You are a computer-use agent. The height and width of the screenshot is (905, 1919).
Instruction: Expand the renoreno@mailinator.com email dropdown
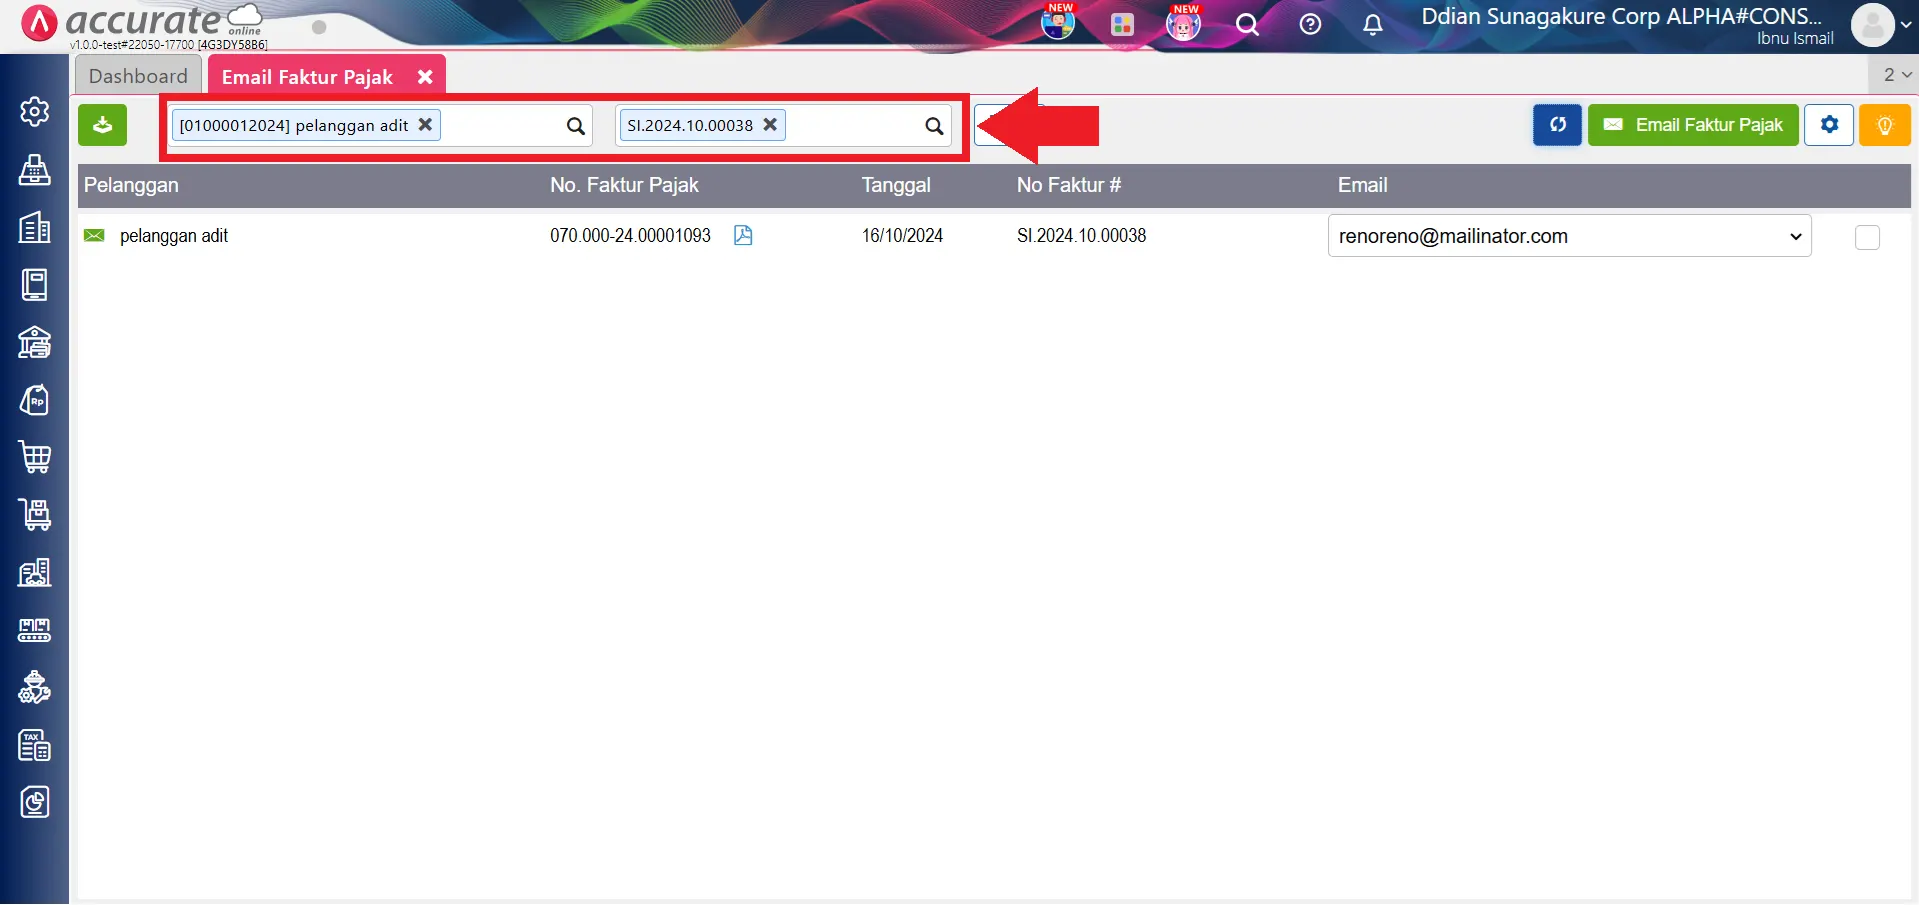1569,236
